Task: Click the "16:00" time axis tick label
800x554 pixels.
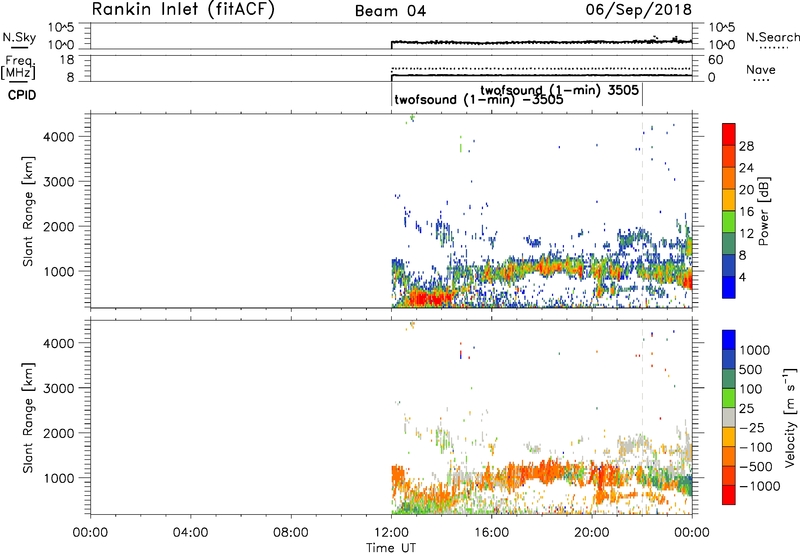Action: tap(491, 533)
